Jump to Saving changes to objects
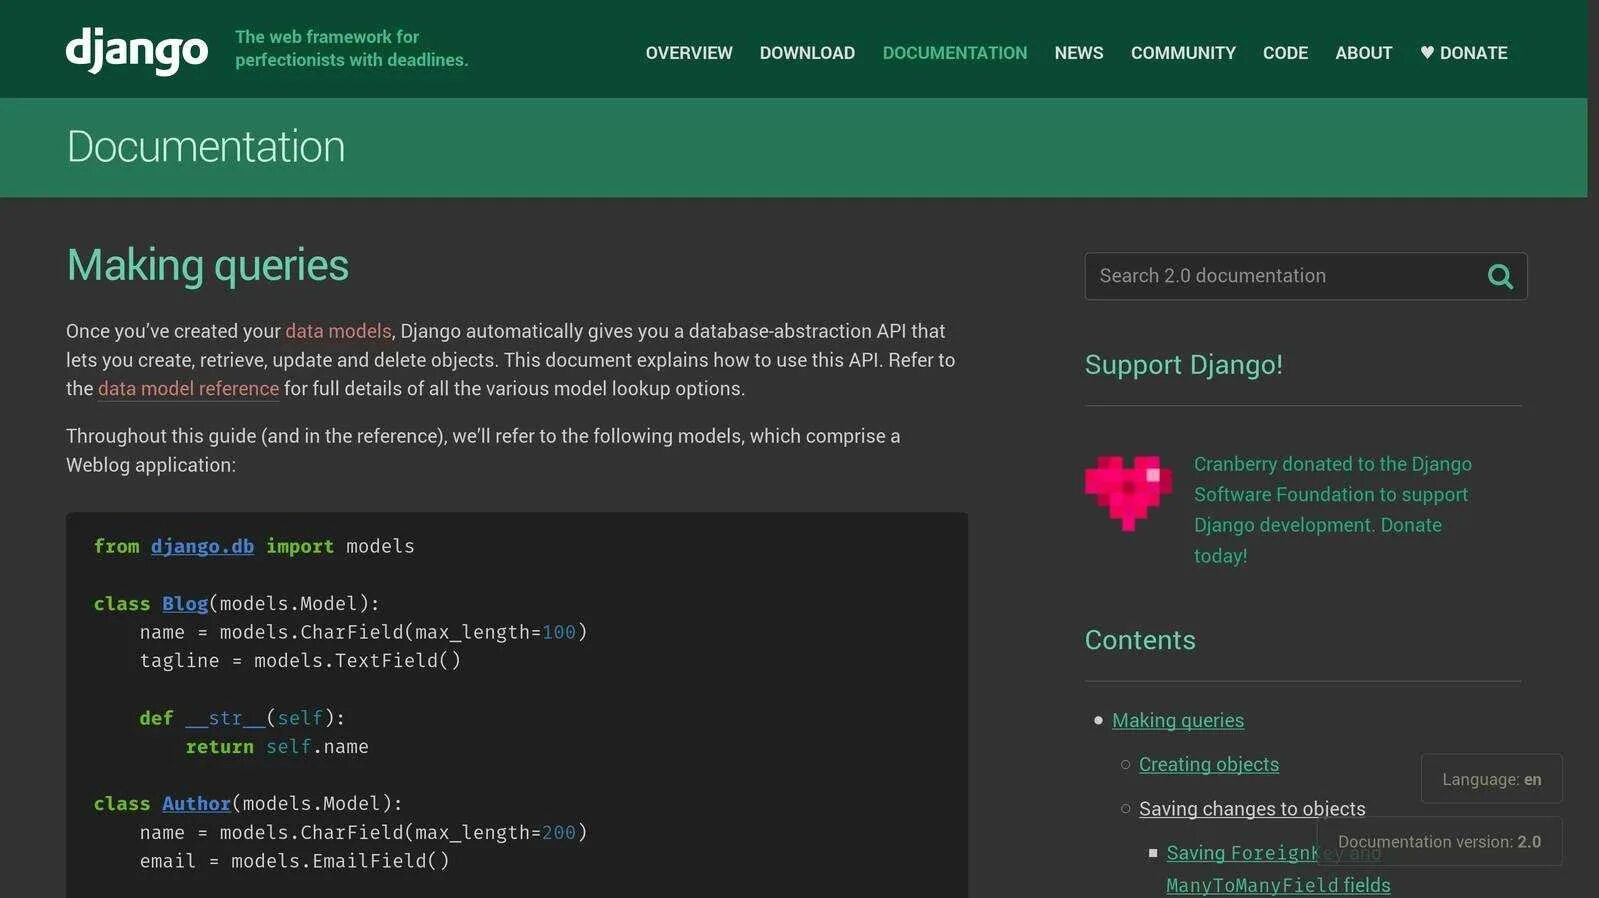The height and width of the screenshot is (898, 1599). [1251, 809]
